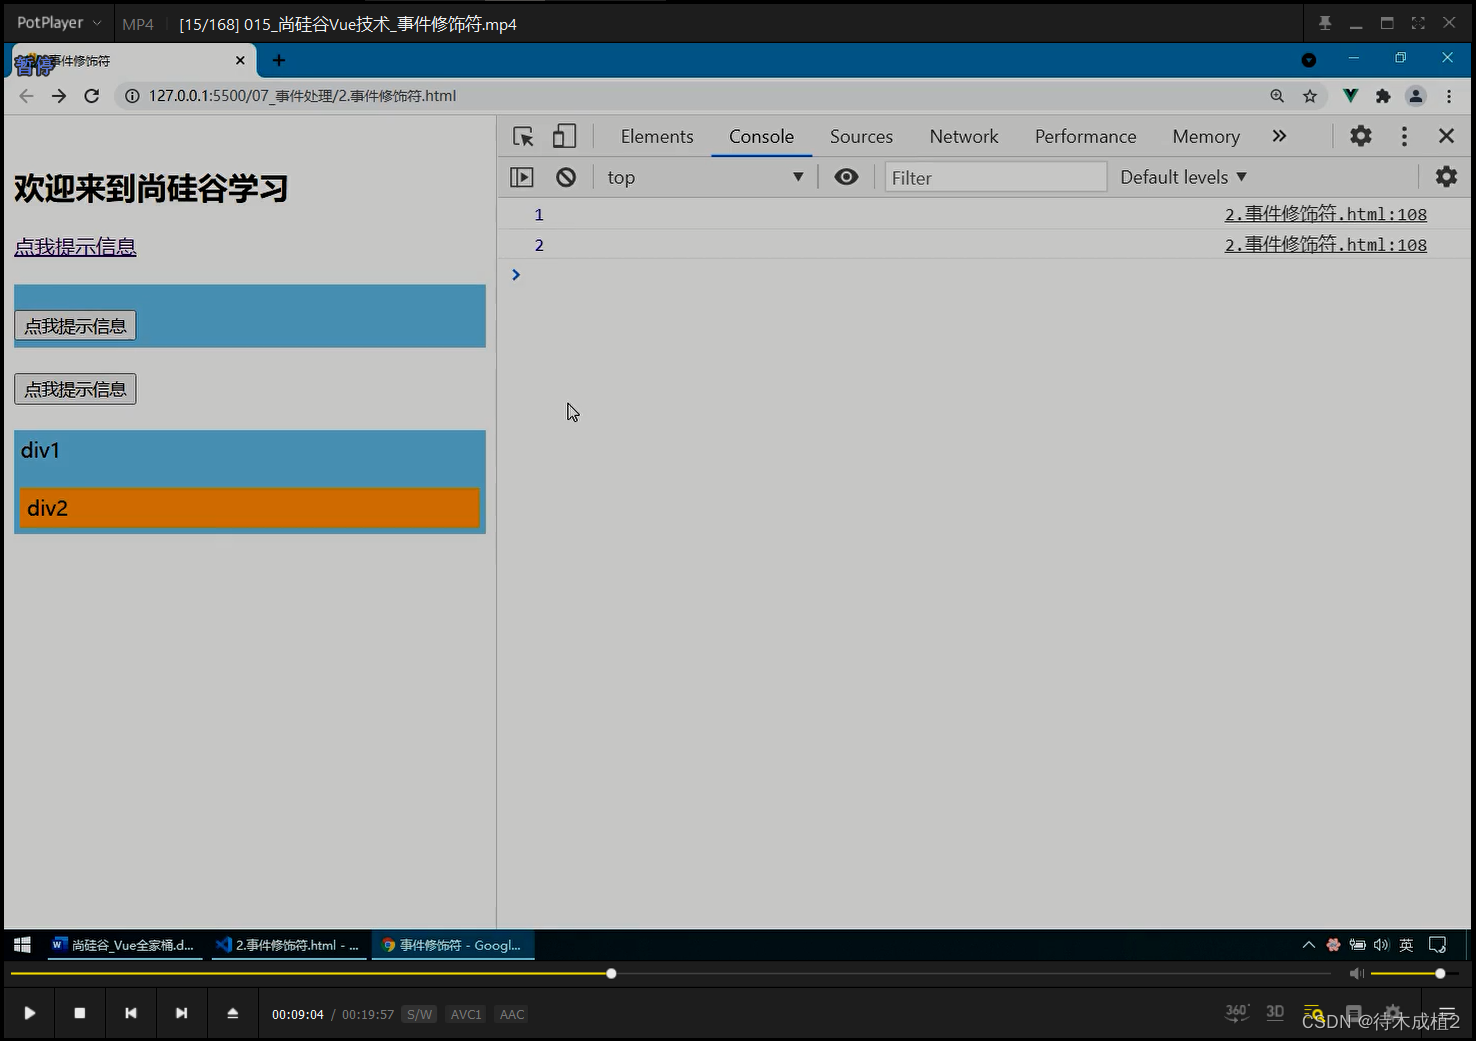Pin PotPlayer window on top

[1325, 23]
